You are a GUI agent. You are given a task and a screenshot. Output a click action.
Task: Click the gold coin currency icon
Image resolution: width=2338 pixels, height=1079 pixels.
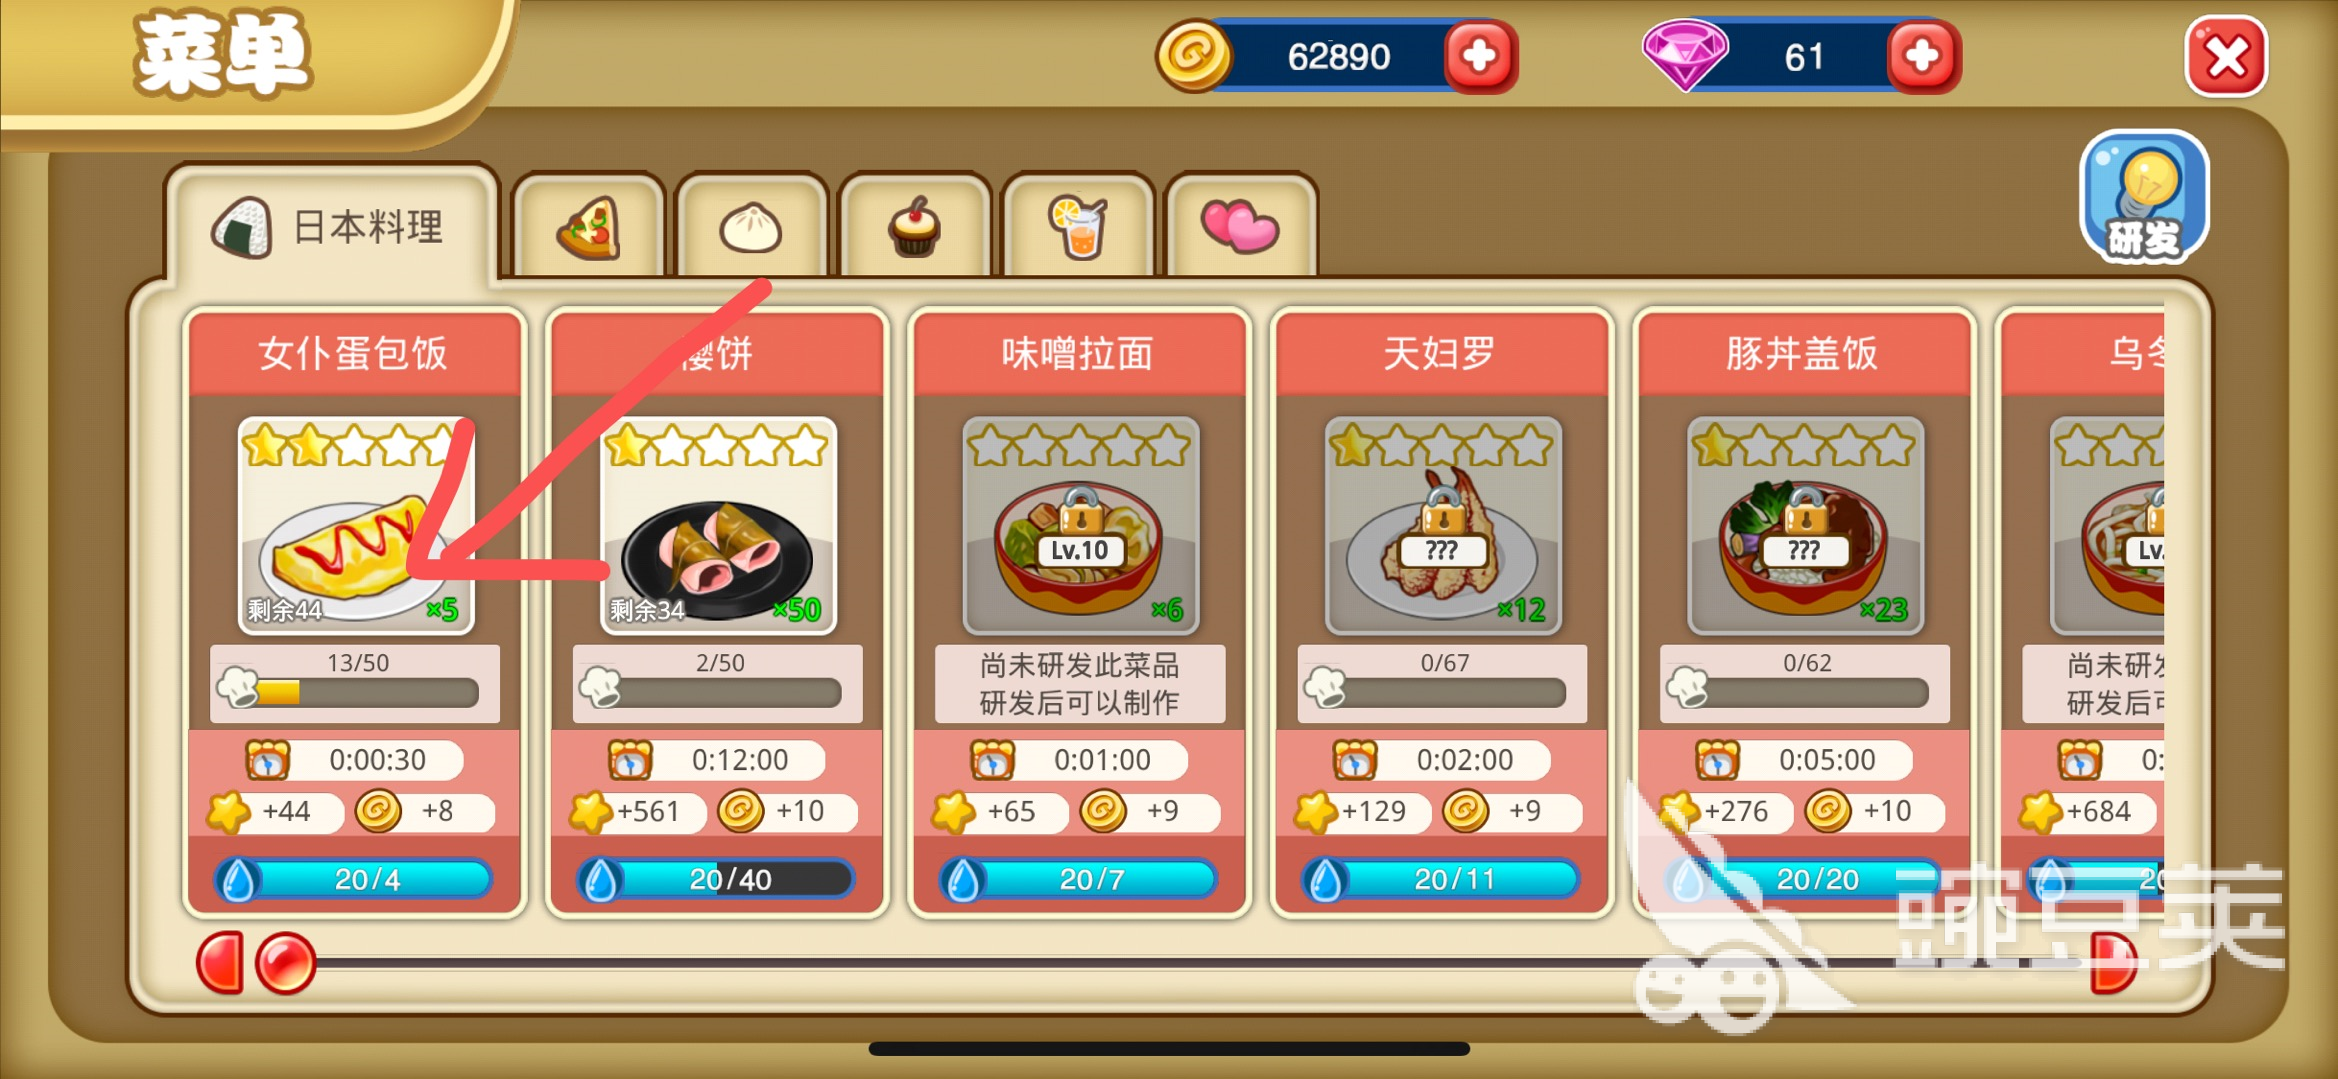[x=1193, y=55]
